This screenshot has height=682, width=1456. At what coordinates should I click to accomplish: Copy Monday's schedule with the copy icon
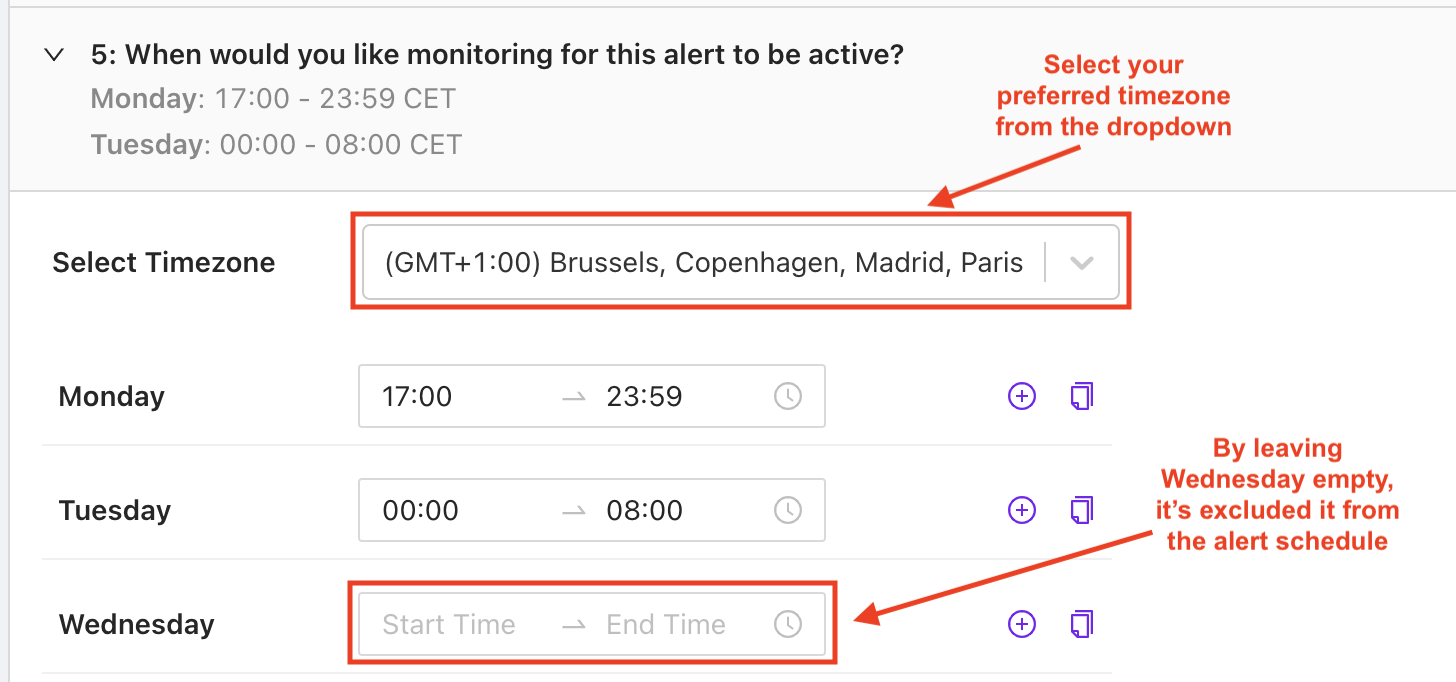click(x=1081, y=397)
